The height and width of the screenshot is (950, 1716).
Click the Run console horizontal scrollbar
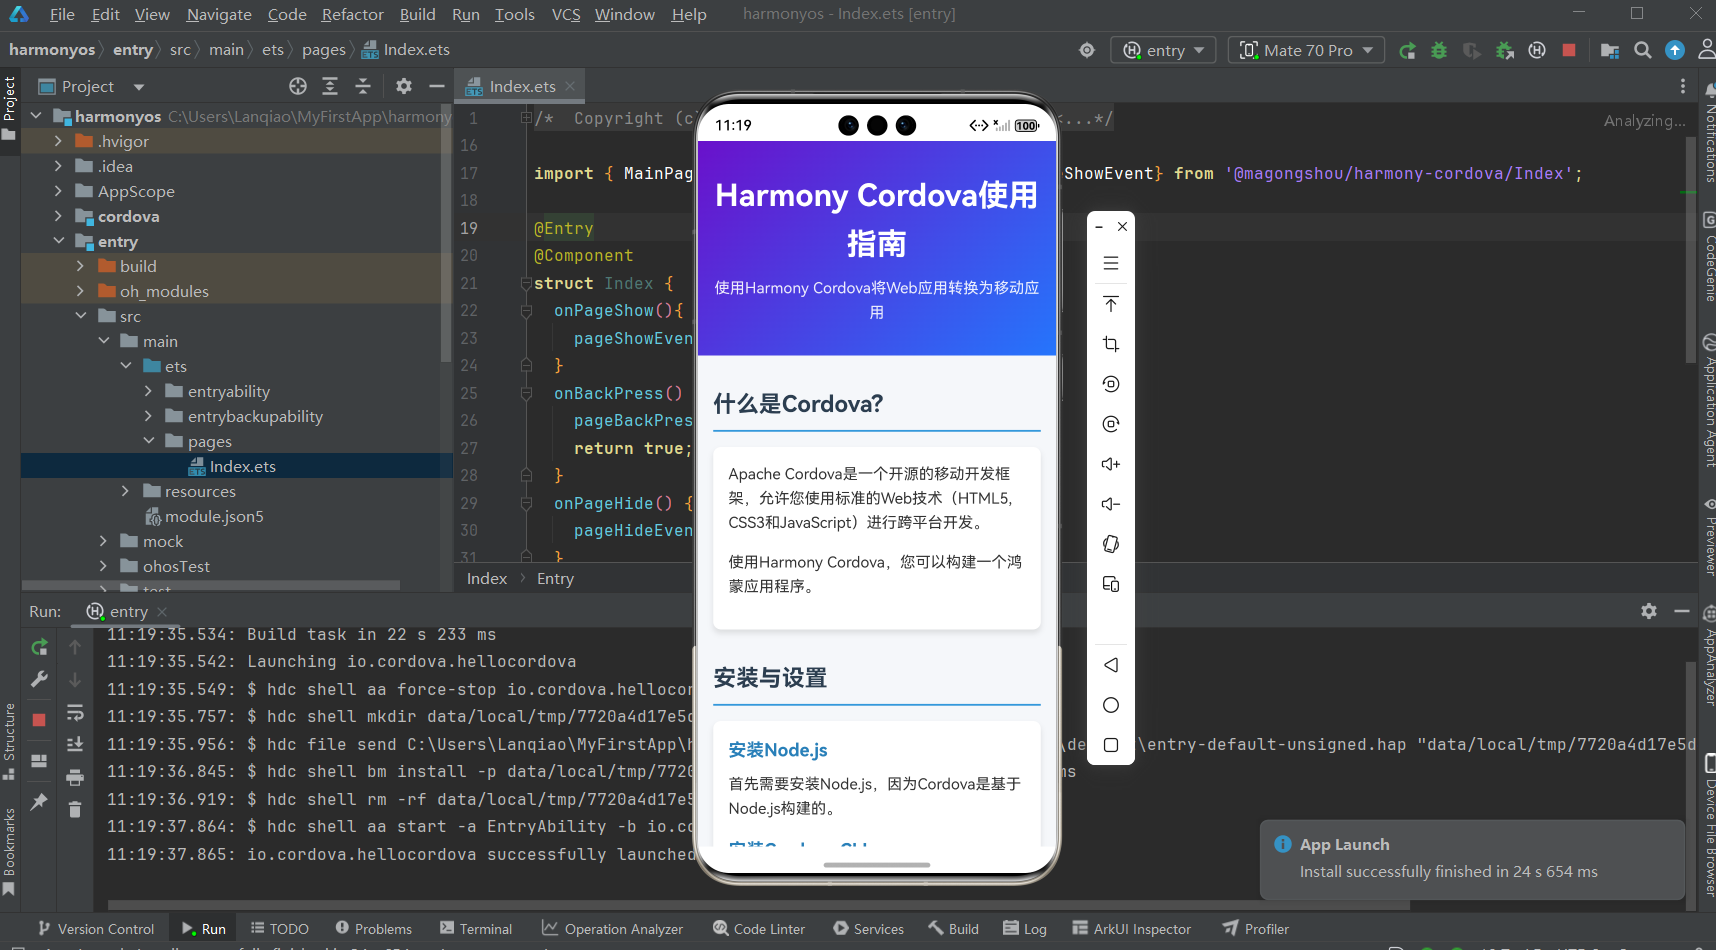700,905
